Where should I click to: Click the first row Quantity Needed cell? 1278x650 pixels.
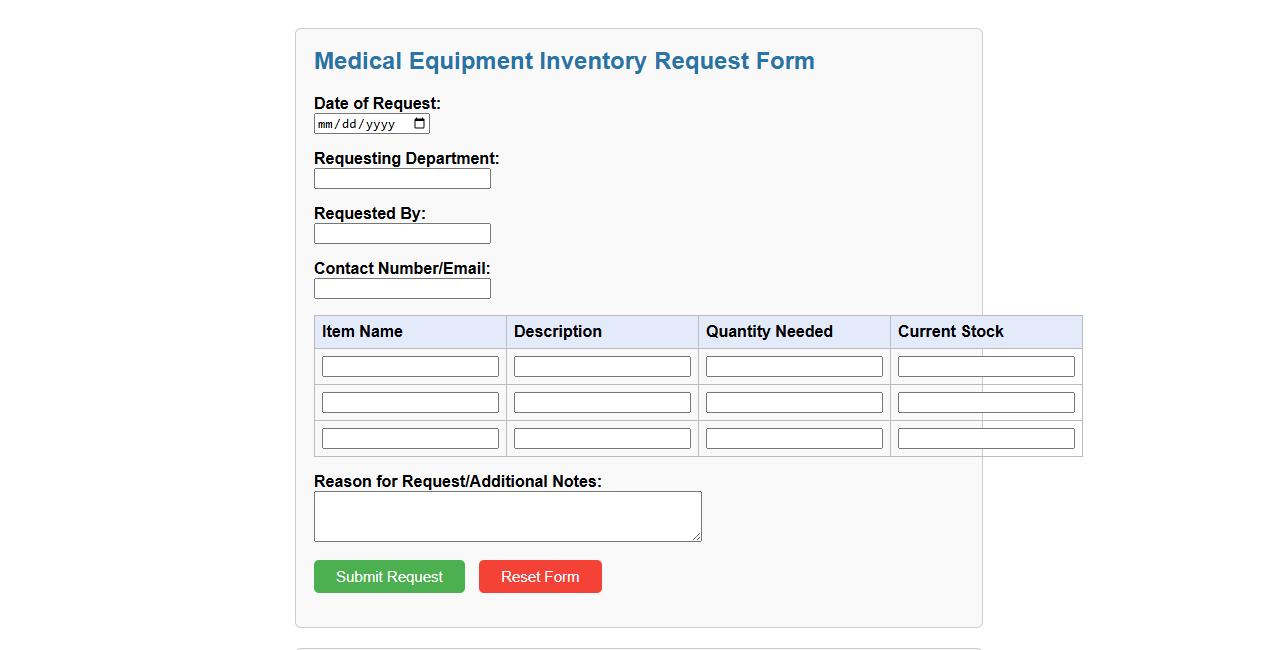(793, 365)
